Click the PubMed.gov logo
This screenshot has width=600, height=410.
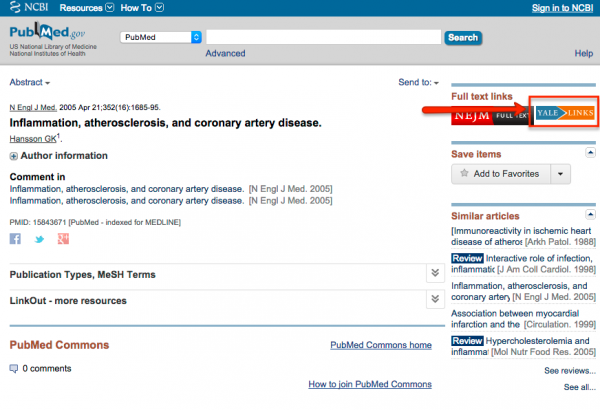47,32
